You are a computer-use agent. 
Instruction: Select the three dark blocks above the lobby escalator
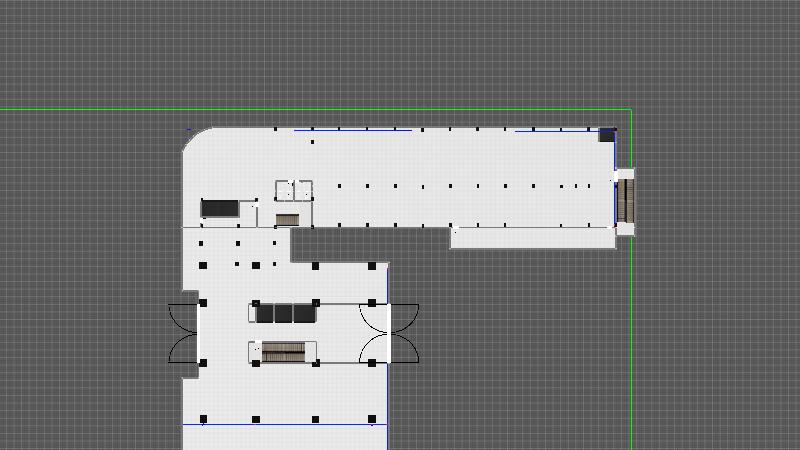tap(285, 313)
